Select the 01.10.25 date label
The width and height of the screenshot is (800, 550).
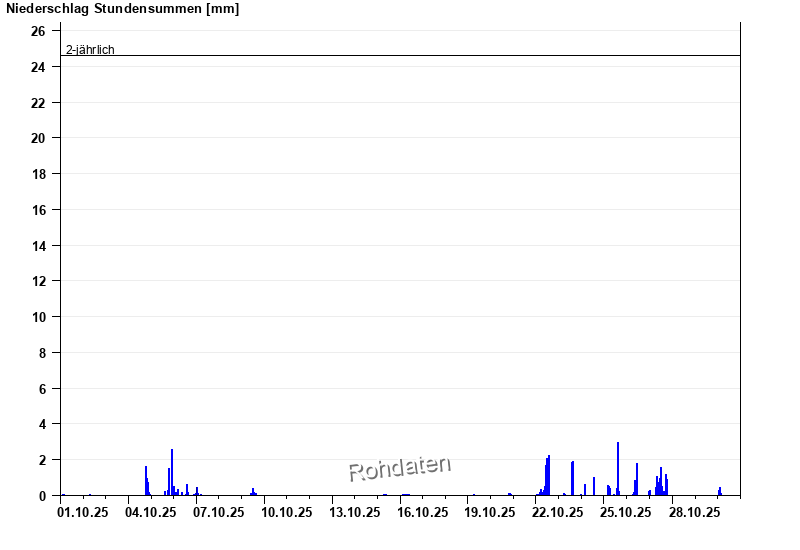82,513
